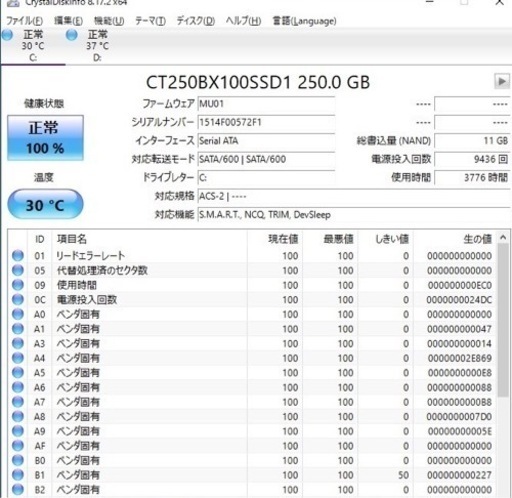Screen dimensions: 512x498
Task: Select the C: drive tab at 30 °C
Action: (x=33, y=46)
